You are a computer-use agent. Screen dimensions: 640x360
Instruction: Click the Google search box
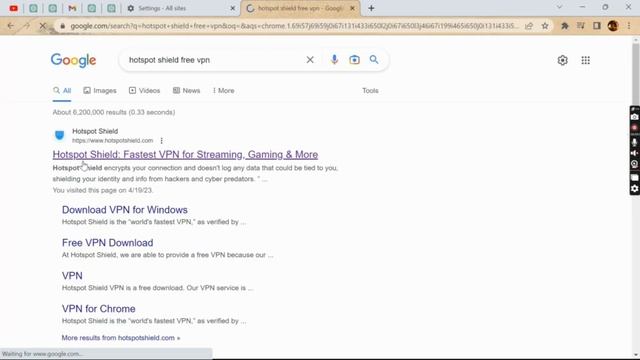[x=214, y=60]
